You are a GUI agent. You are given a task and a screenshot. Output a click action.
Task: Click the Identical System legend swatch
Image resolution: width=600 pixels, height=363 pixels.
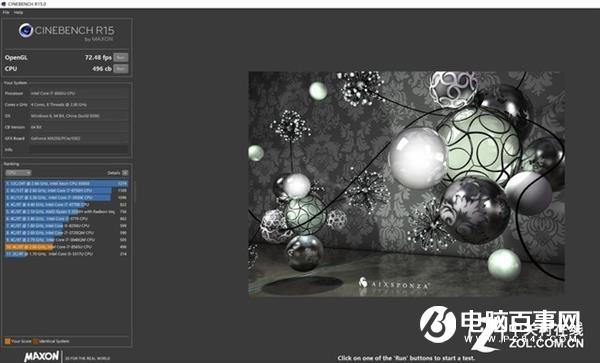point(36,341)
